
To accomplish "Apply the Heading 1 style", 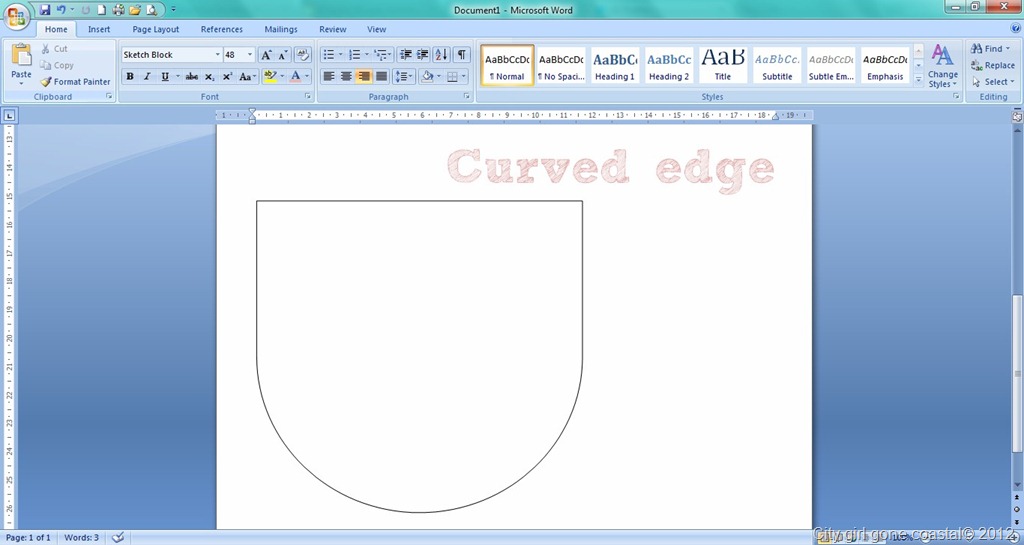I will [x=615, y=65].
